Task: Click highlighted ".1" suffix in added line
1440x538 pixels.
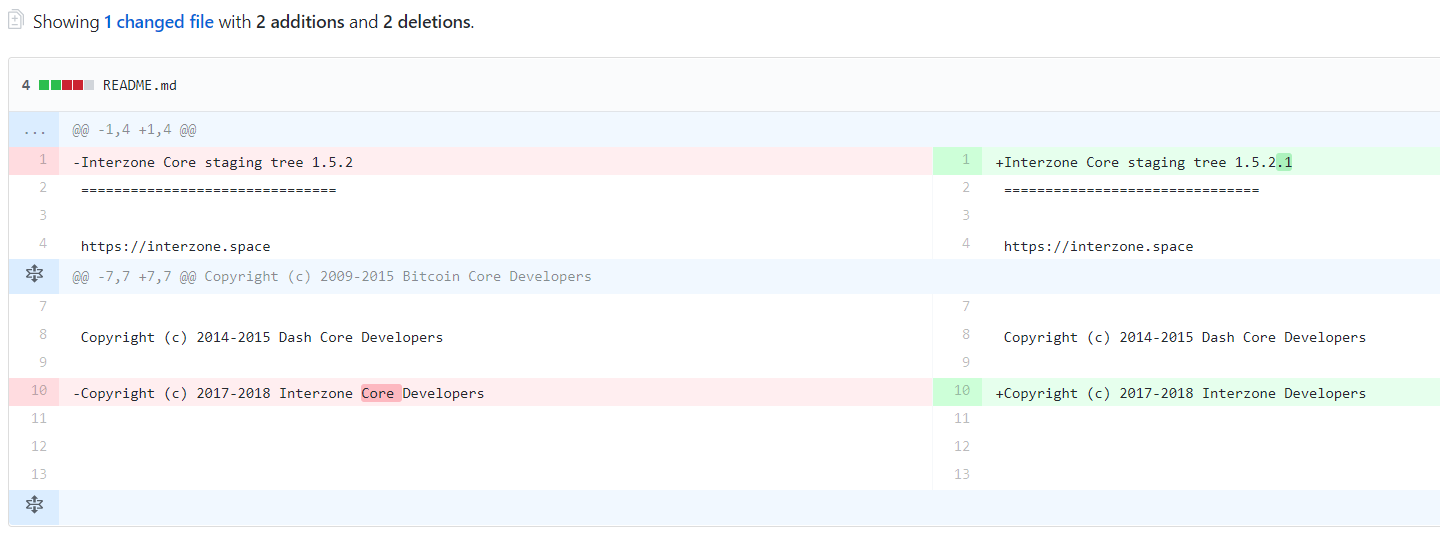Action: (x=1284, y=162)
